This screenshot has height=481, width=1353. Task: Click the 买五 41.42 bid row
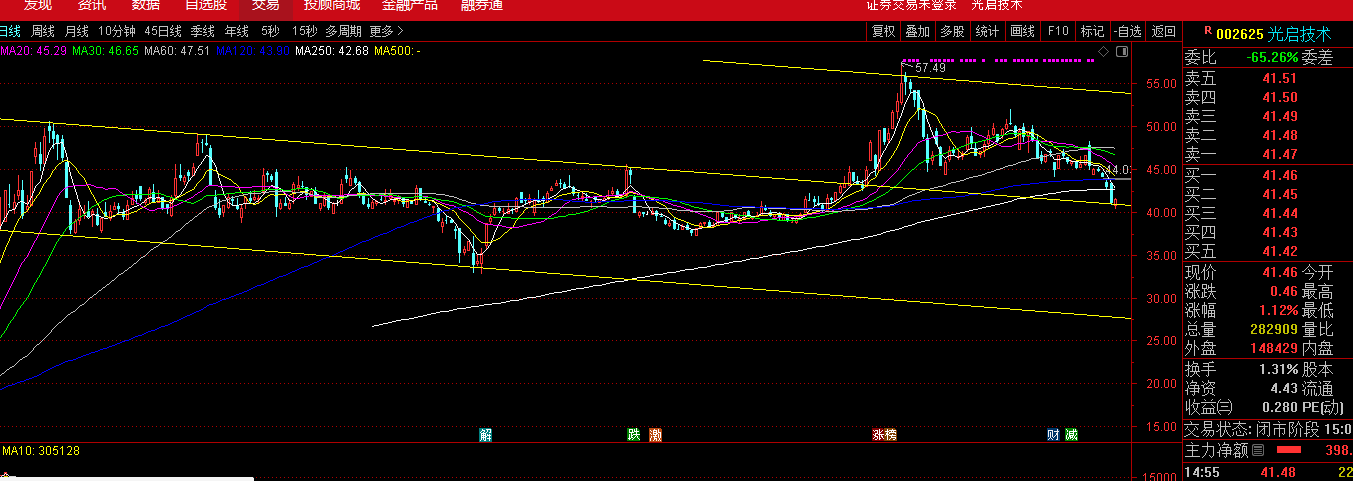click(x=1268, y=251)
